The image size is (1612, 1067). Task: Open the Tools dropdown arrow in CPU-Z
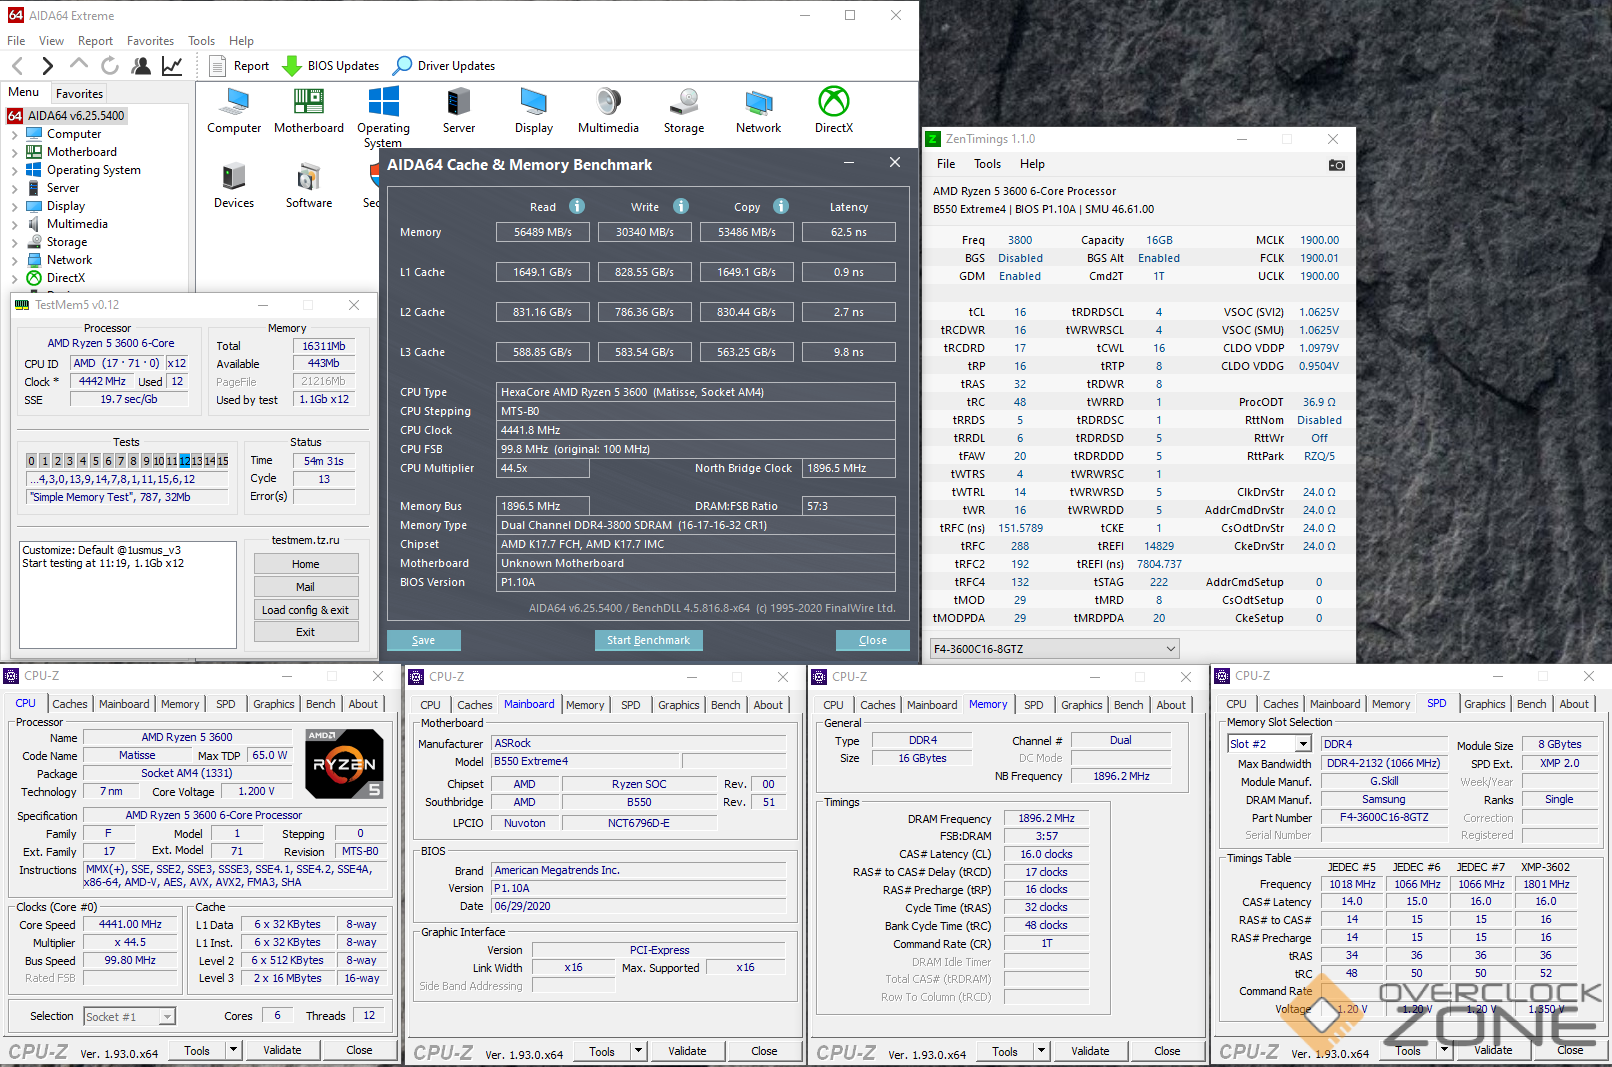[x=233, y=1050]
